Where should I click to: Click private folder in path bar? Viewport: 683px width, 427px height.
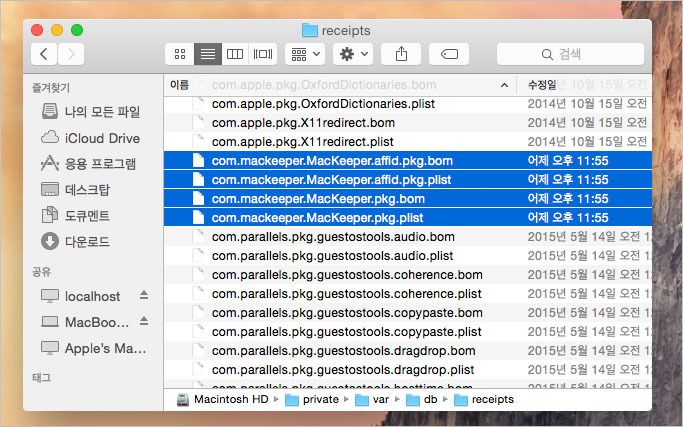point(312,400)
